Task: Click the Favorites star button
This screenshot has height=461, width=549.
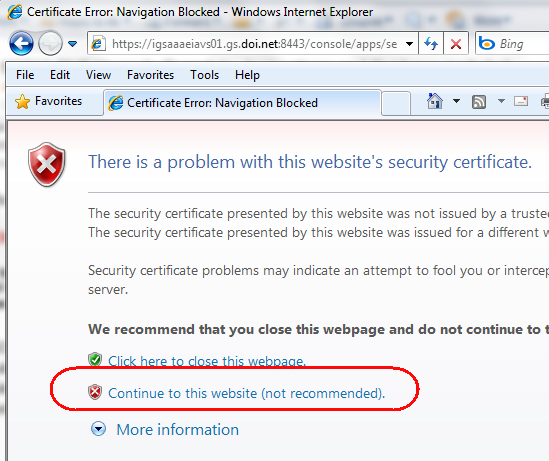Action: (48, 101)
